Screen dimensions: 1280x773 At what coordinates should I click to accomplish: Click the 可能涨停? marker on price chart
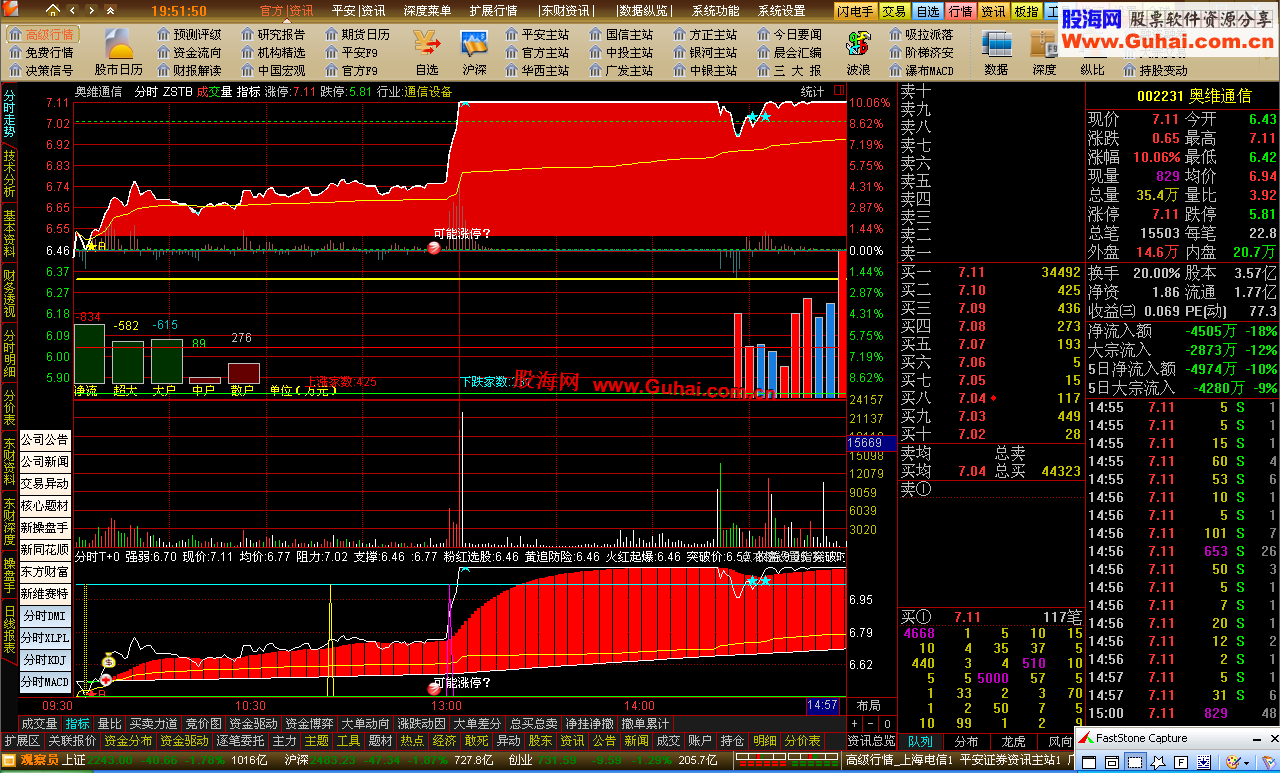click(x=462, y=234)
